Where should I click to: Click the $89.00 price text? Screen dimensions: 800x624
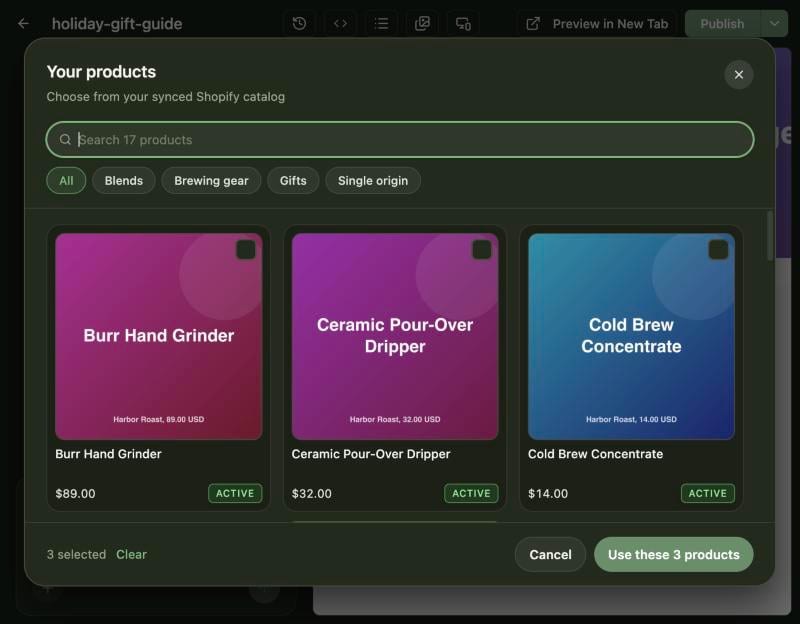coord(75,493)
